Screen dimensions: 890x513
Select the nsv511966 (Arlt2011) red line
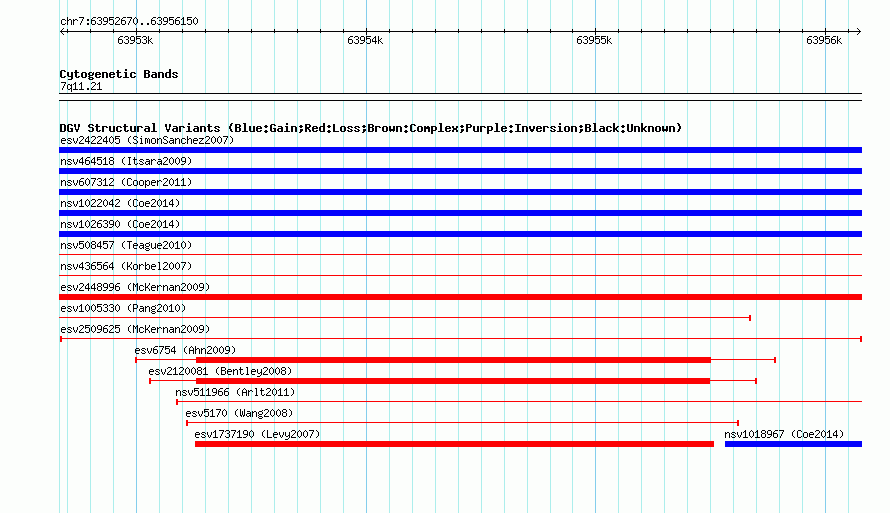519,402
